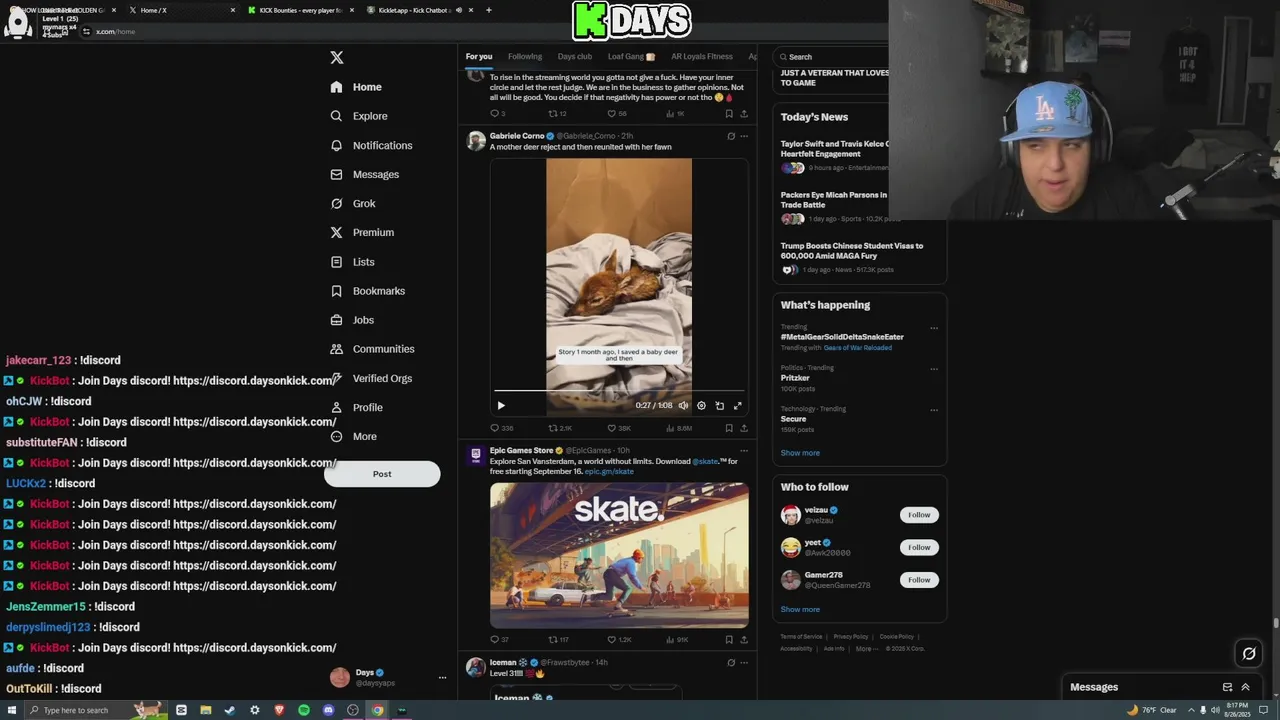Open Profile page
This screenshot has height=720, width=1280.
point(356,407)
